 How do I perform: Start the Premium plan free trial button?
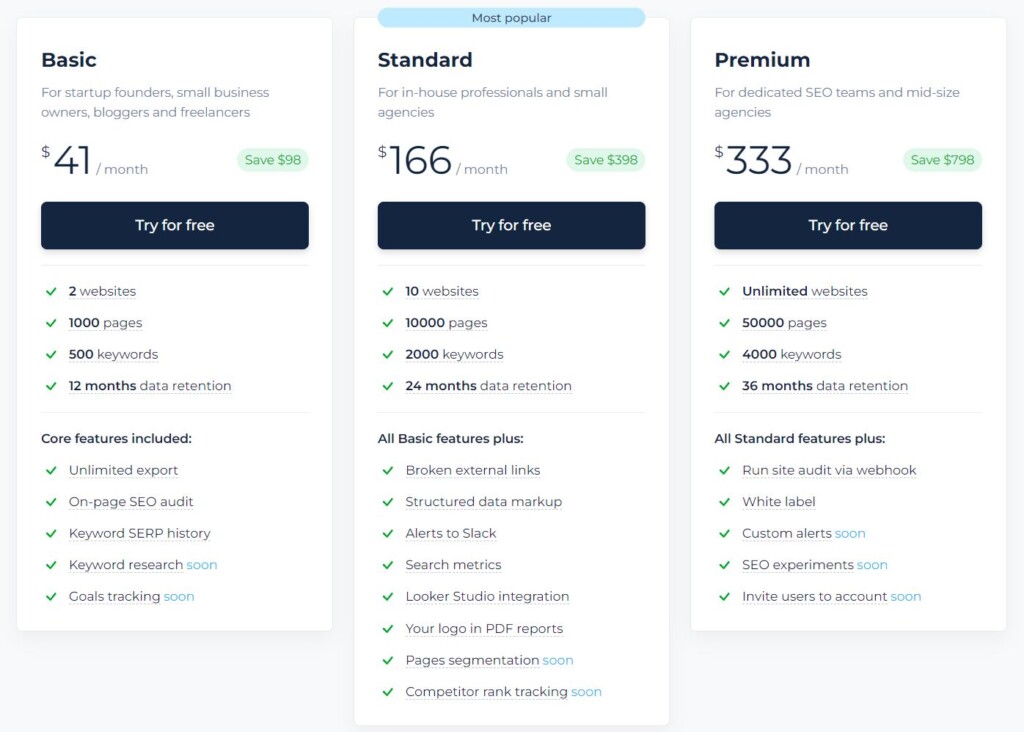coord(847,225)
